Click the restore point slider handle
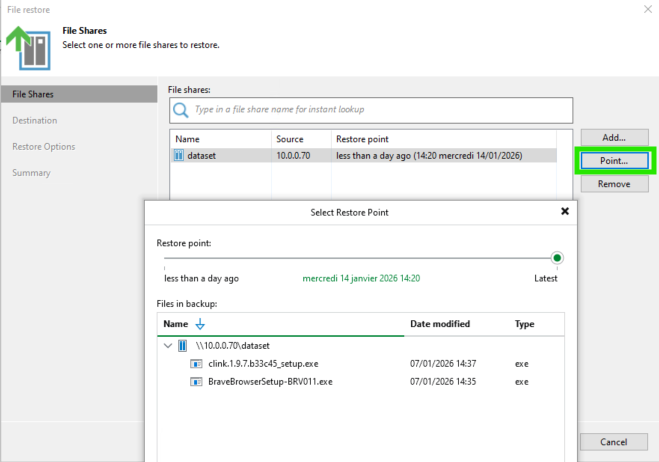The width and height of the screenshot is (659, 462). coord(557,258)
